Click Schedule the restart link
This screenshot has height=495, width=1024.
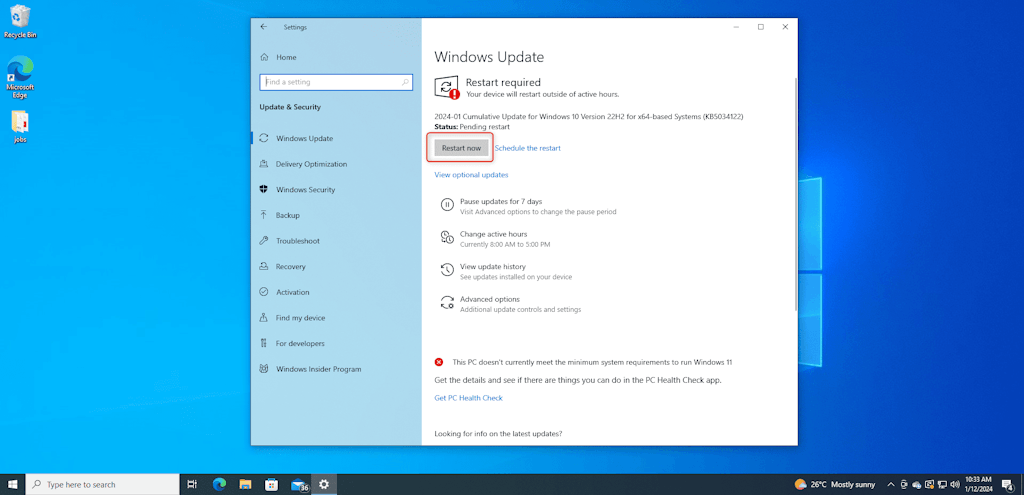coord(528,148)
